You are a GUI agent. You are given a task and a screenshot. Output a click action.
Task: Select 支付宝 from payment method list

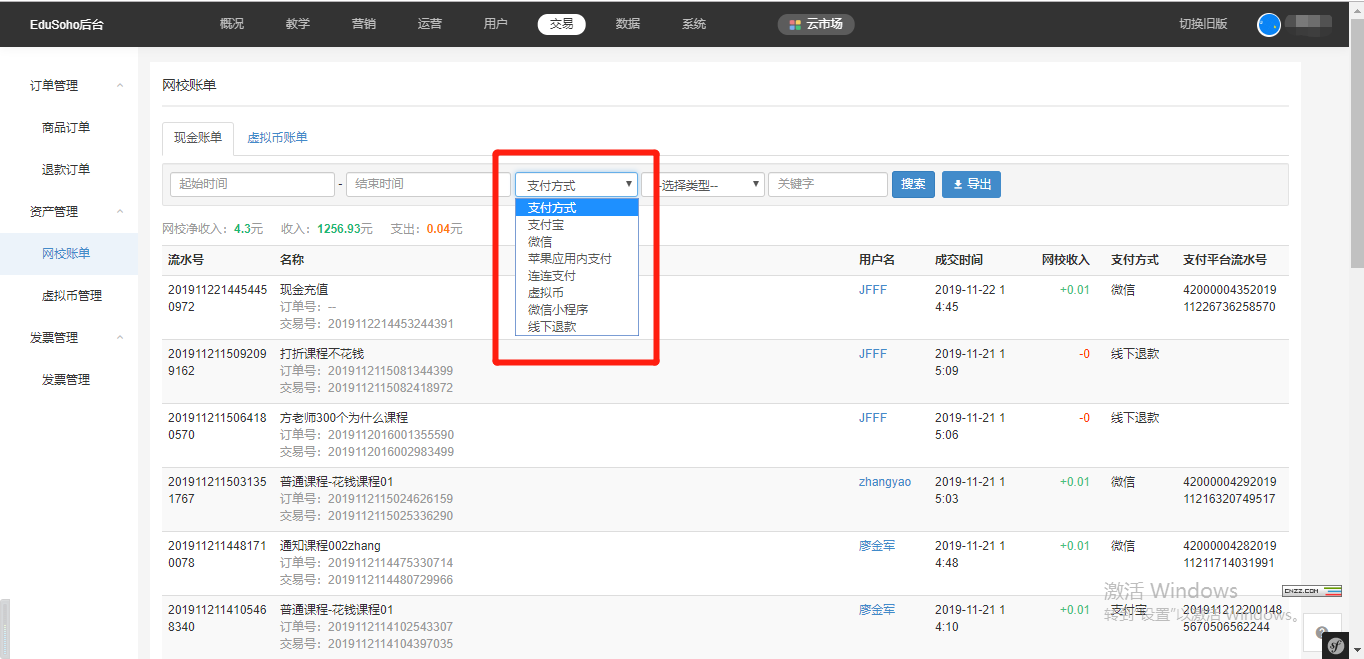[545, 225]
